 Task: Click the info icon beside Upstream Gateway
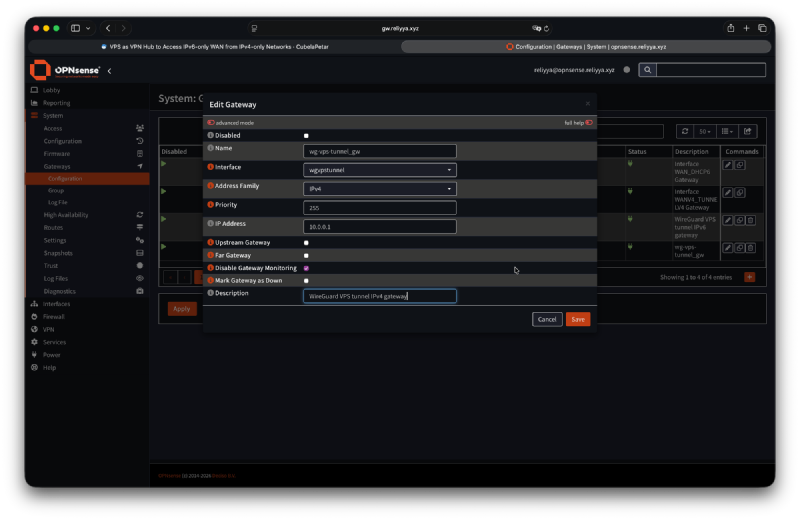(x=210, y=242)
